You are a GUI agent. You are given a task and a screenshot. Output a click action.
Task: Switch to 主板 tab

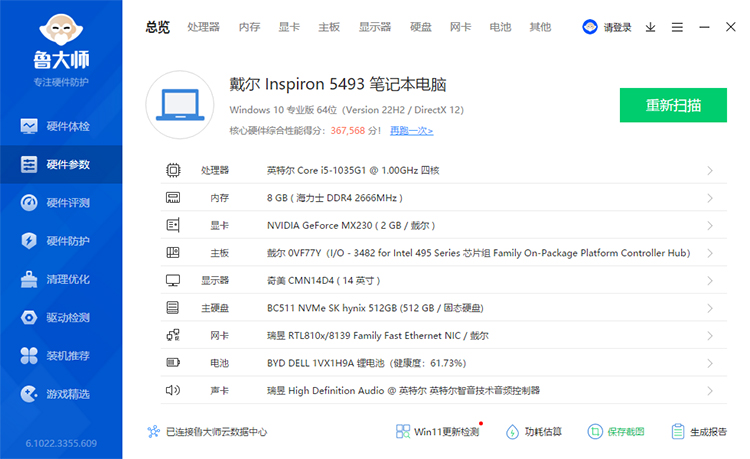pos(329,27)
